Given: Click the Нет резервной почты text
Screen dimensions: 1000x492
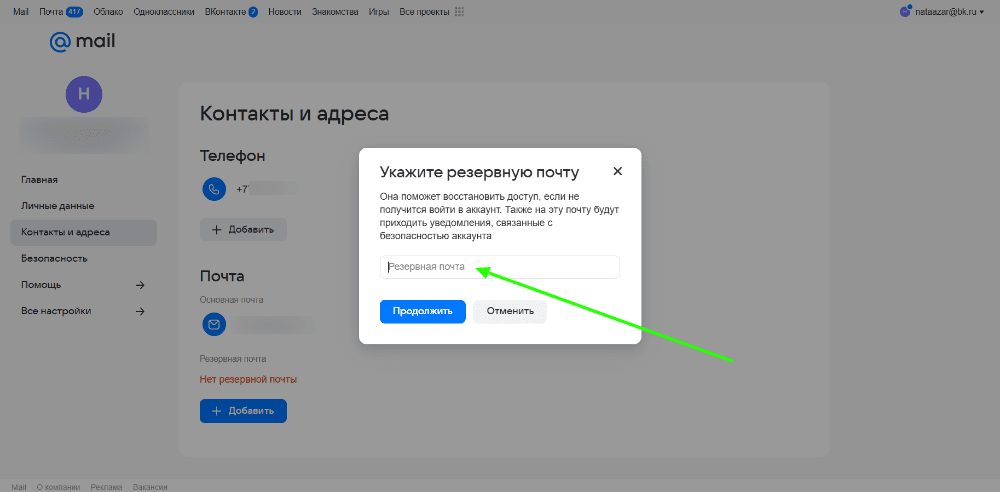Looking at the screenshot, I should (x=248, y=379).
